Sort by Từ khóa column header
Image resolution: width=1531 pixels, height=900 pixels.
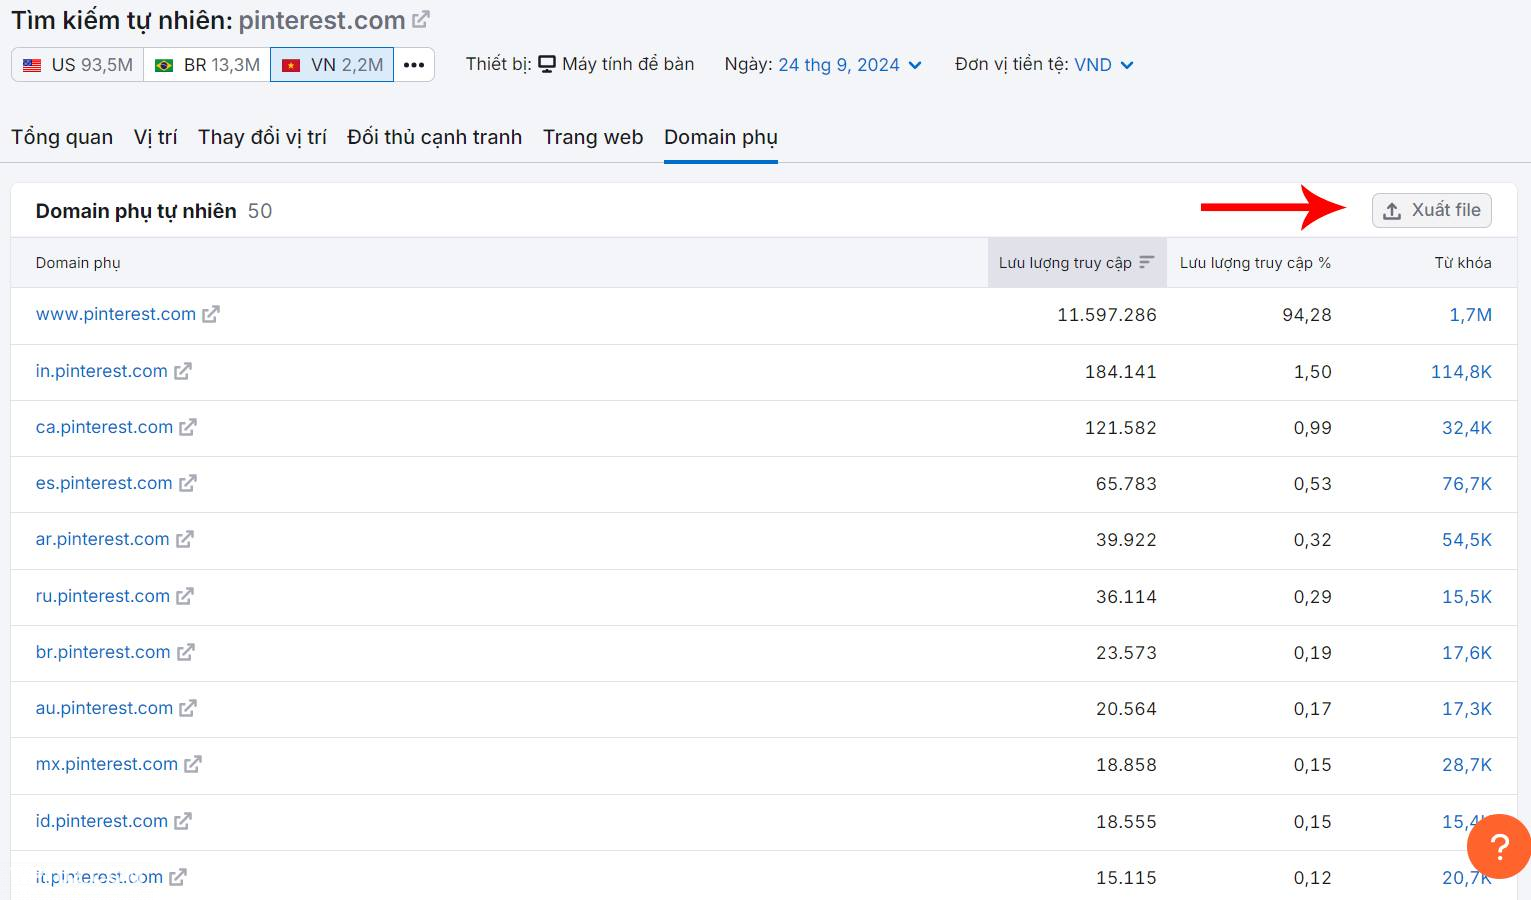tap(1463, 263)
